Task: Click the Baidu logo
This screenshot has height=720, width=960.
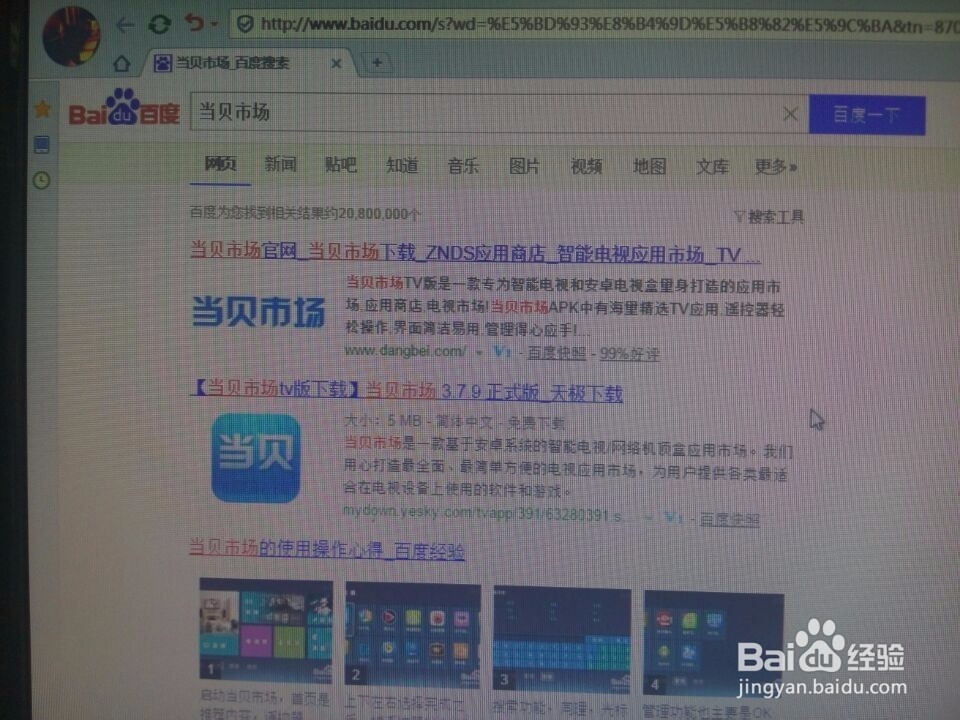Action: tap(124, 109)
